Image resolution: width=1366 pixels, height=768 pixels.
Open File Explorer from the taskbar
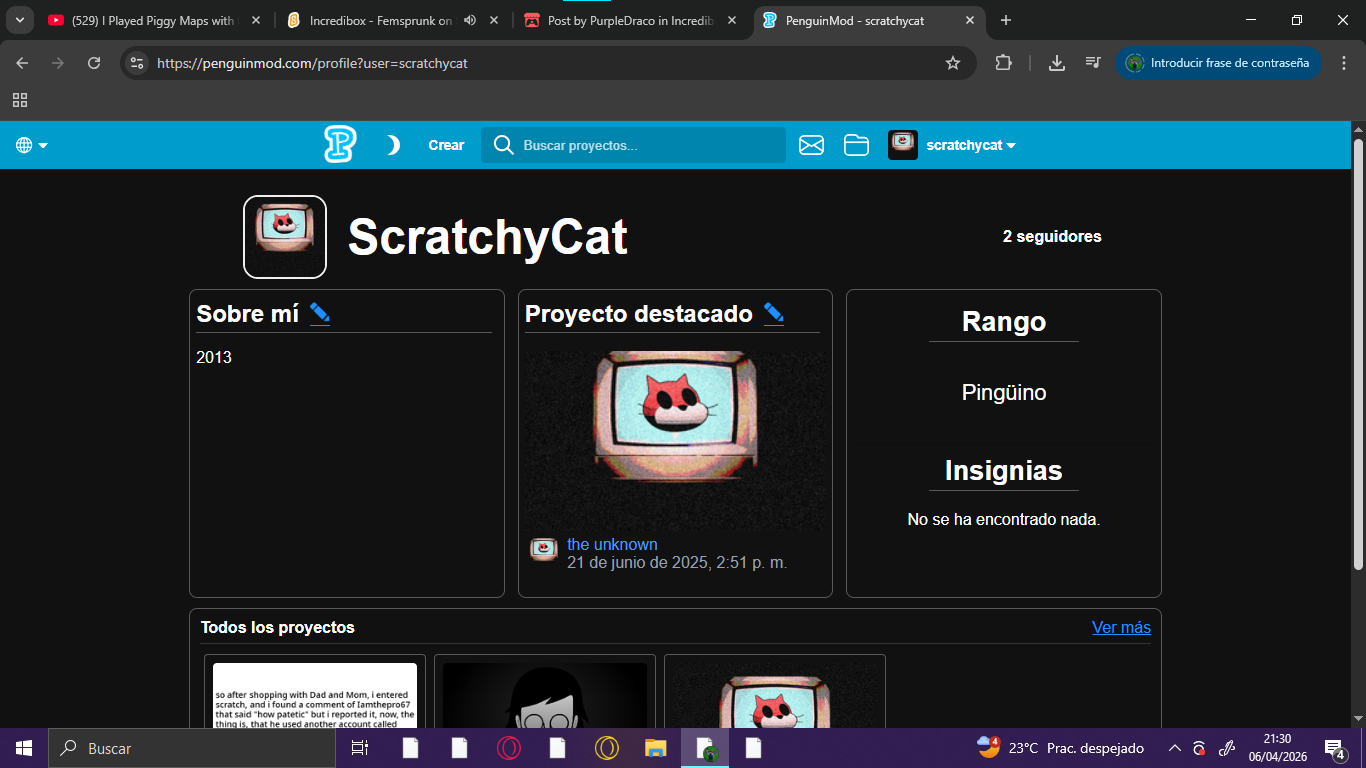coord(655,748)
